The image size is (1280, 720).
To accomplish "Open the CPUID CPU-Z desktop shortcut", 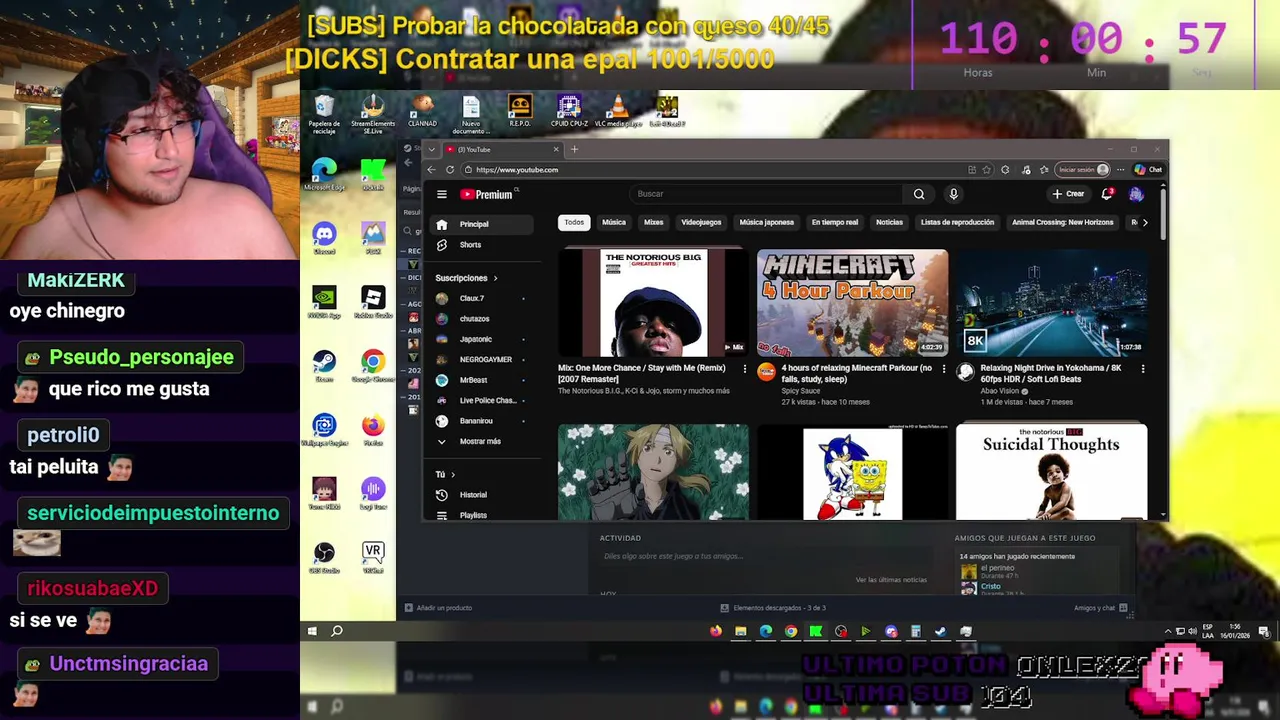I will coord(569,110).
